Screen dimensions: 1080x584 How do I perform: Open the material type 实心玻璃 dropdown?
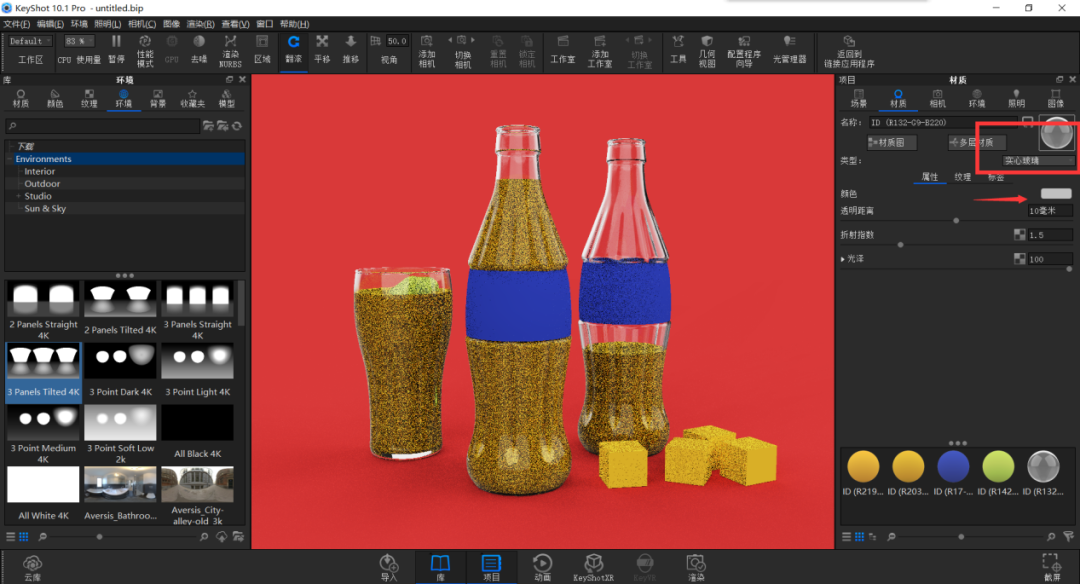point(1038,160)
